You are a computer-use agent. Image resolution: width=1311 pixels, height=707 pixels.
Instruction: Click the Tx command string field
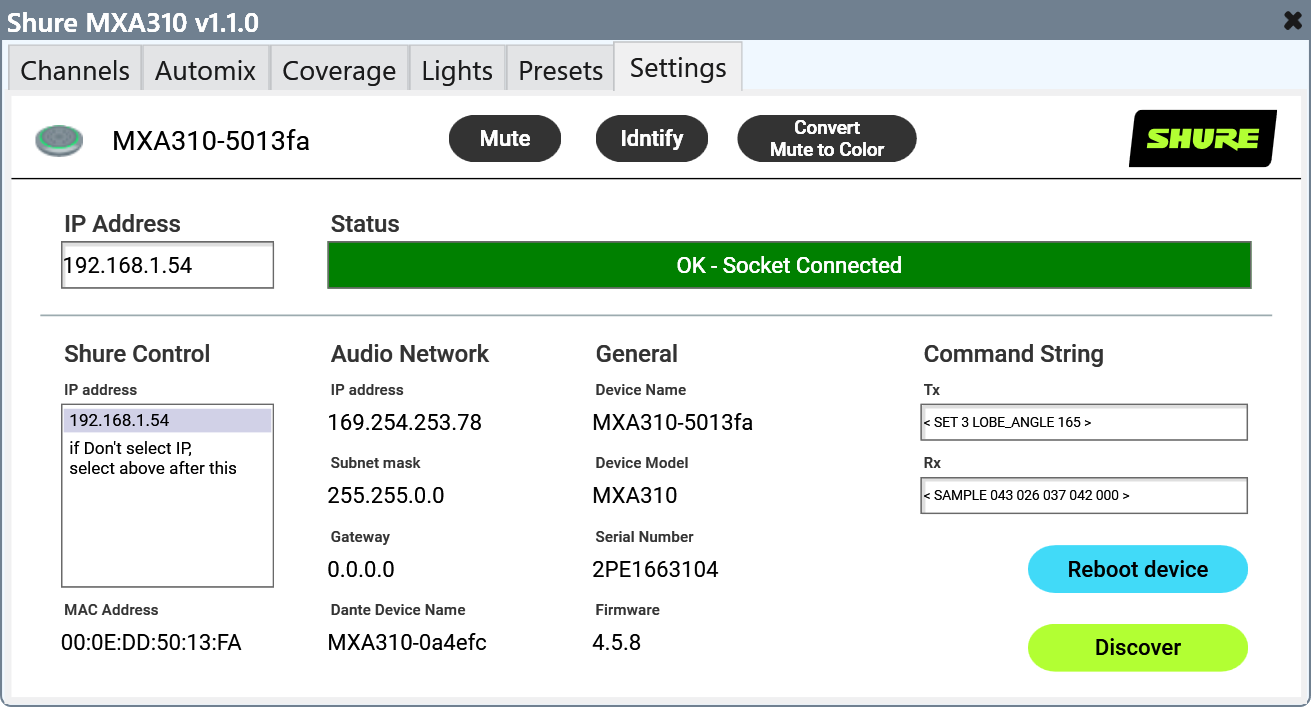pos(1084,422)
